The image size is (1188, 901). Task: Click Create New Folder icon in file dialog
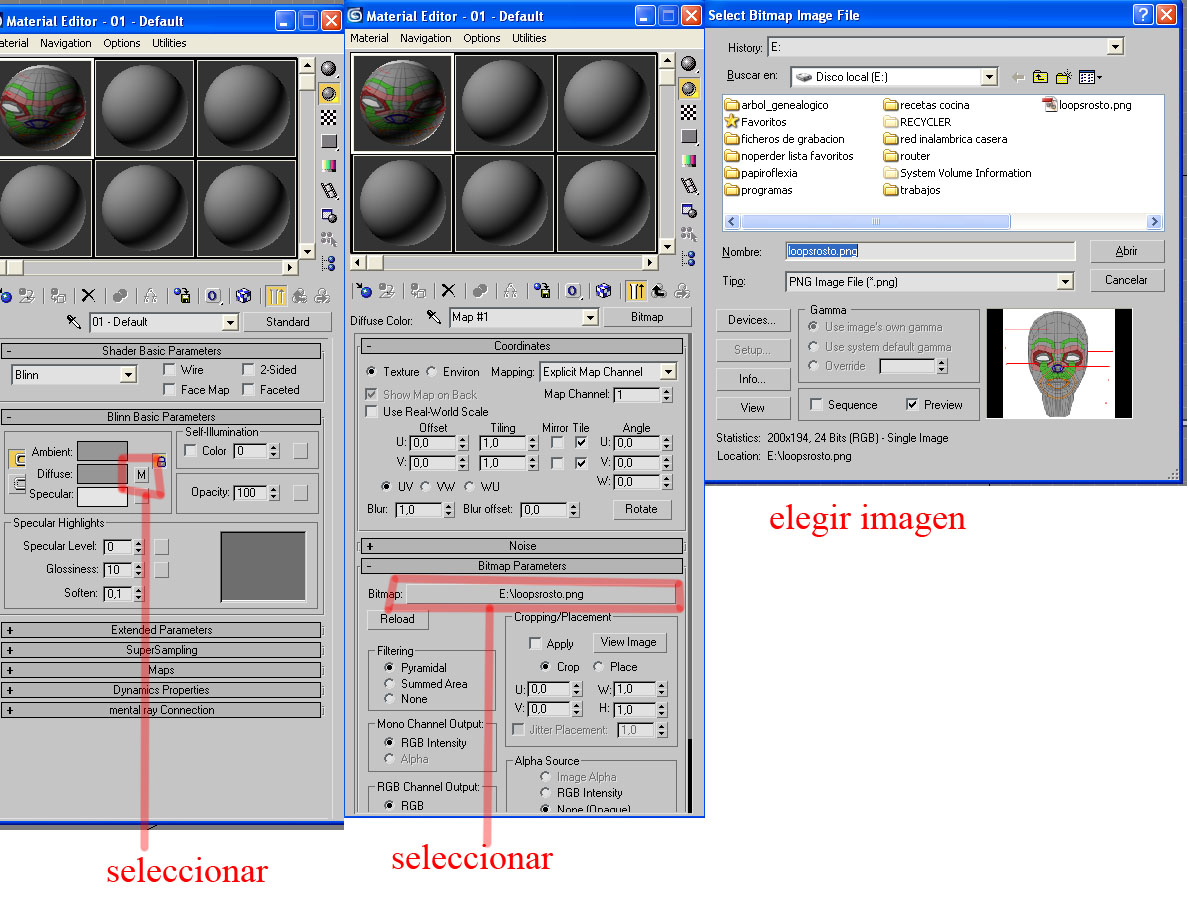click(1064, 77)
